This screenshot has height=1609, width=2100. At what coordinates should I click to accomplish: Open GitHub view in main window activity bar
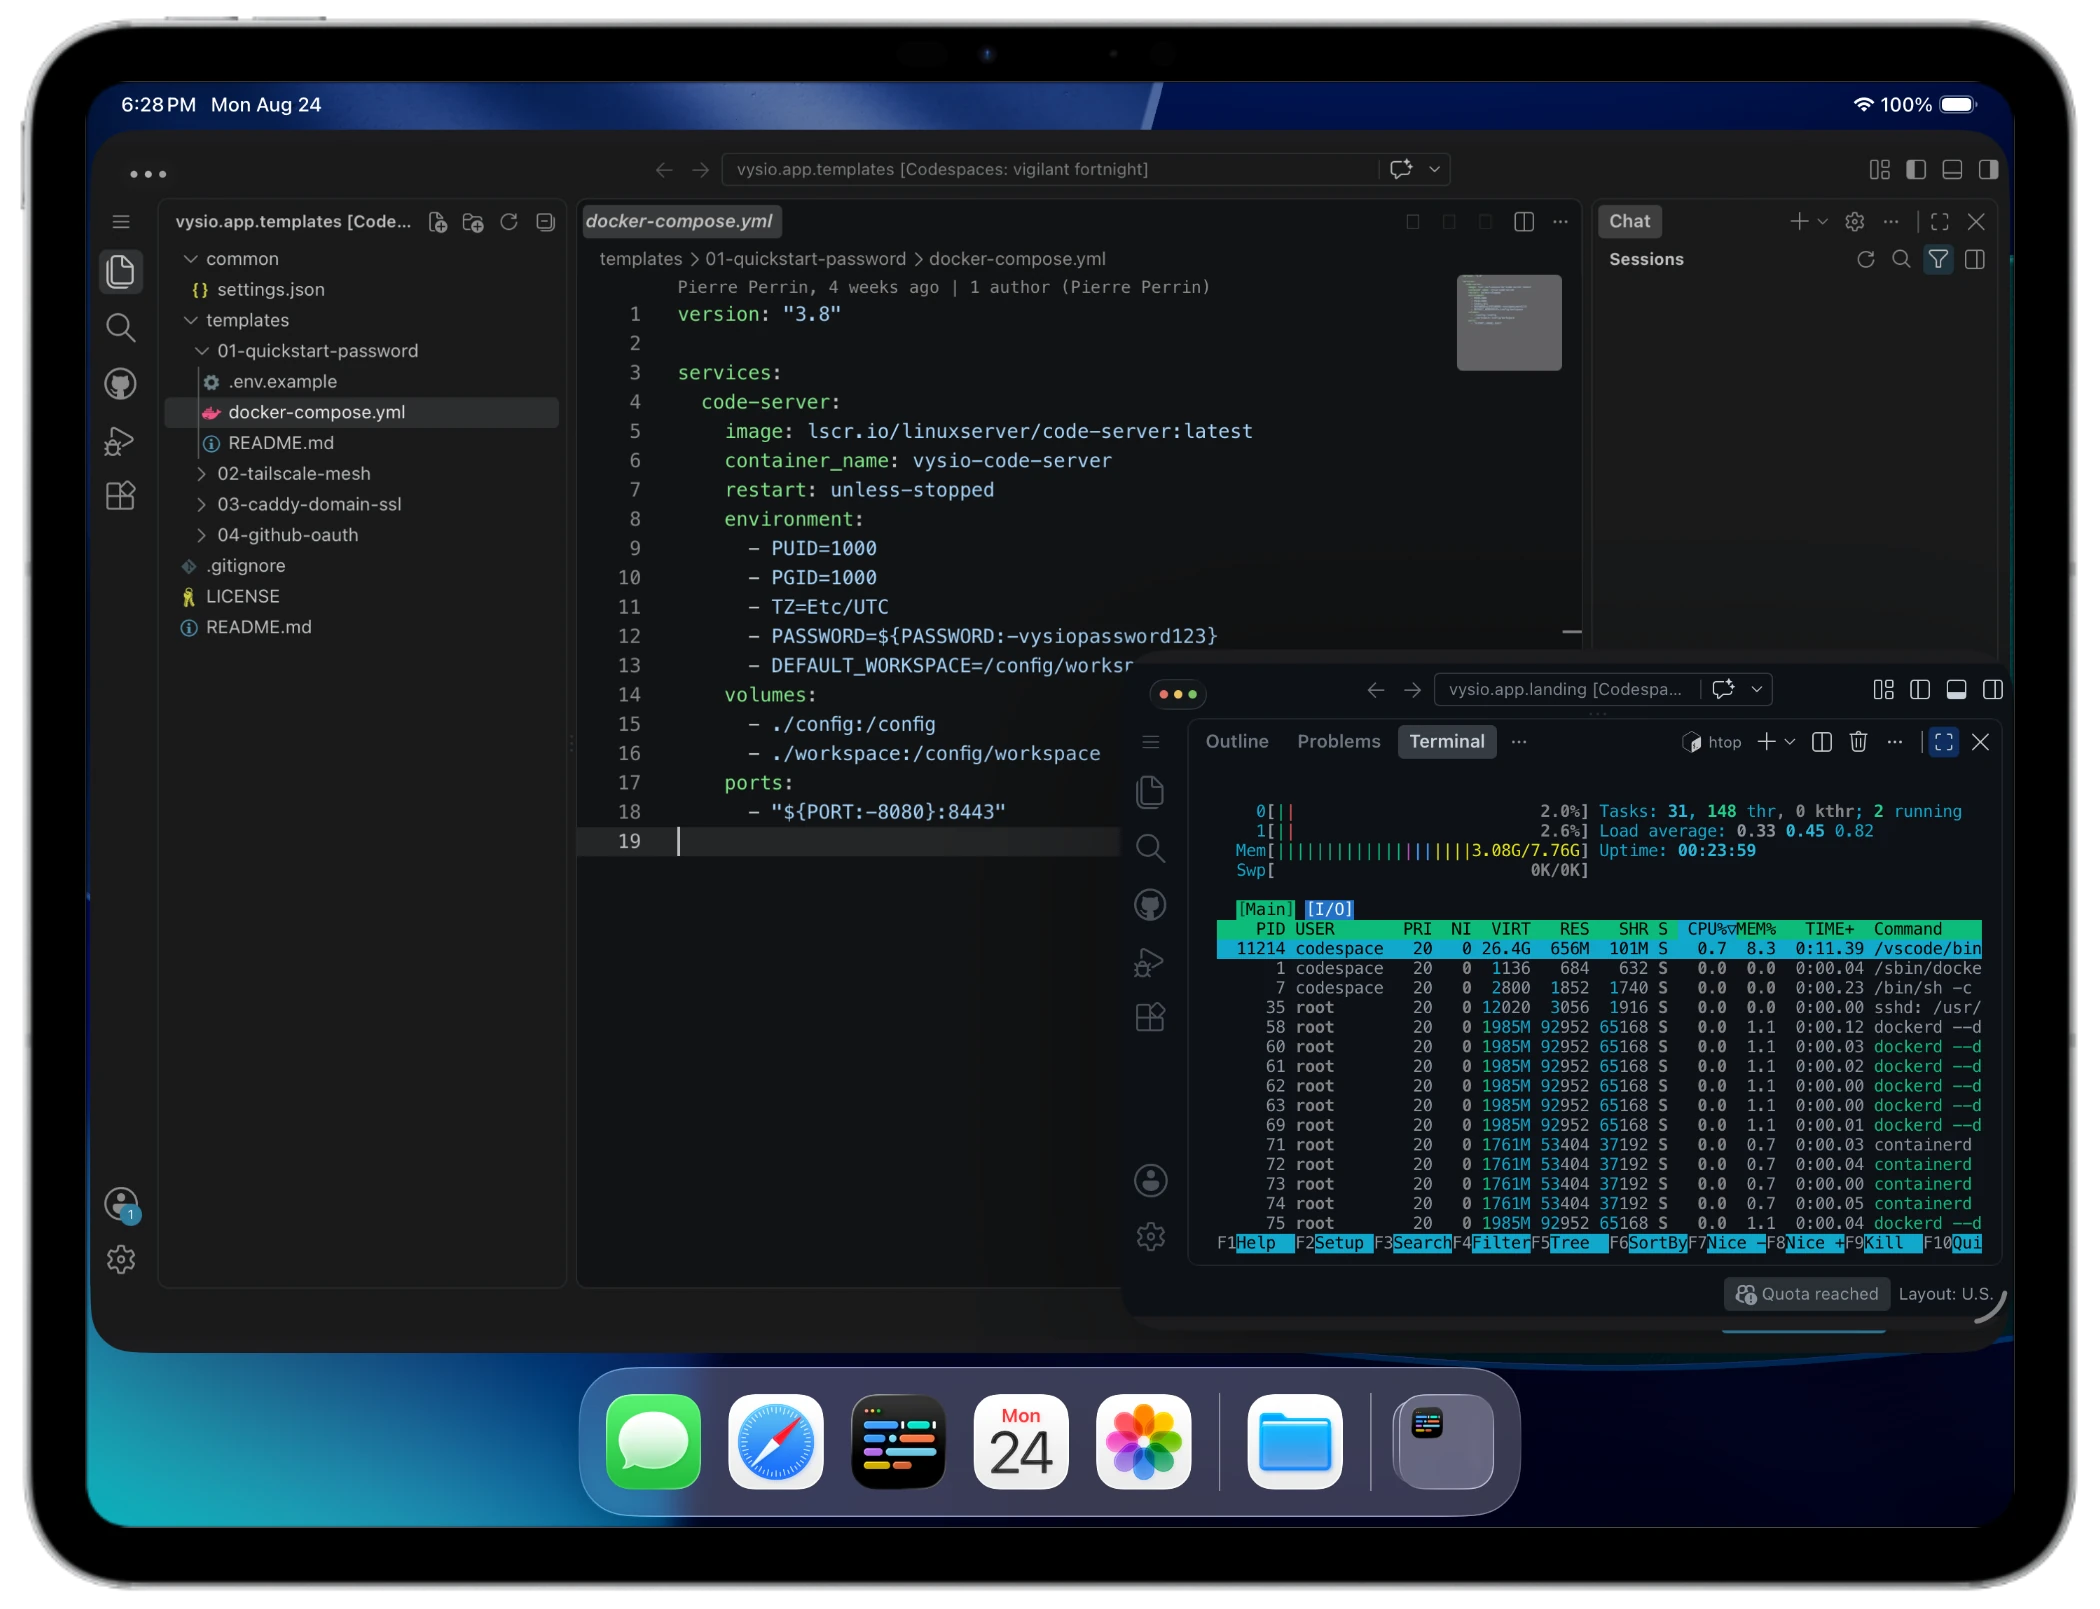[121, 384]
